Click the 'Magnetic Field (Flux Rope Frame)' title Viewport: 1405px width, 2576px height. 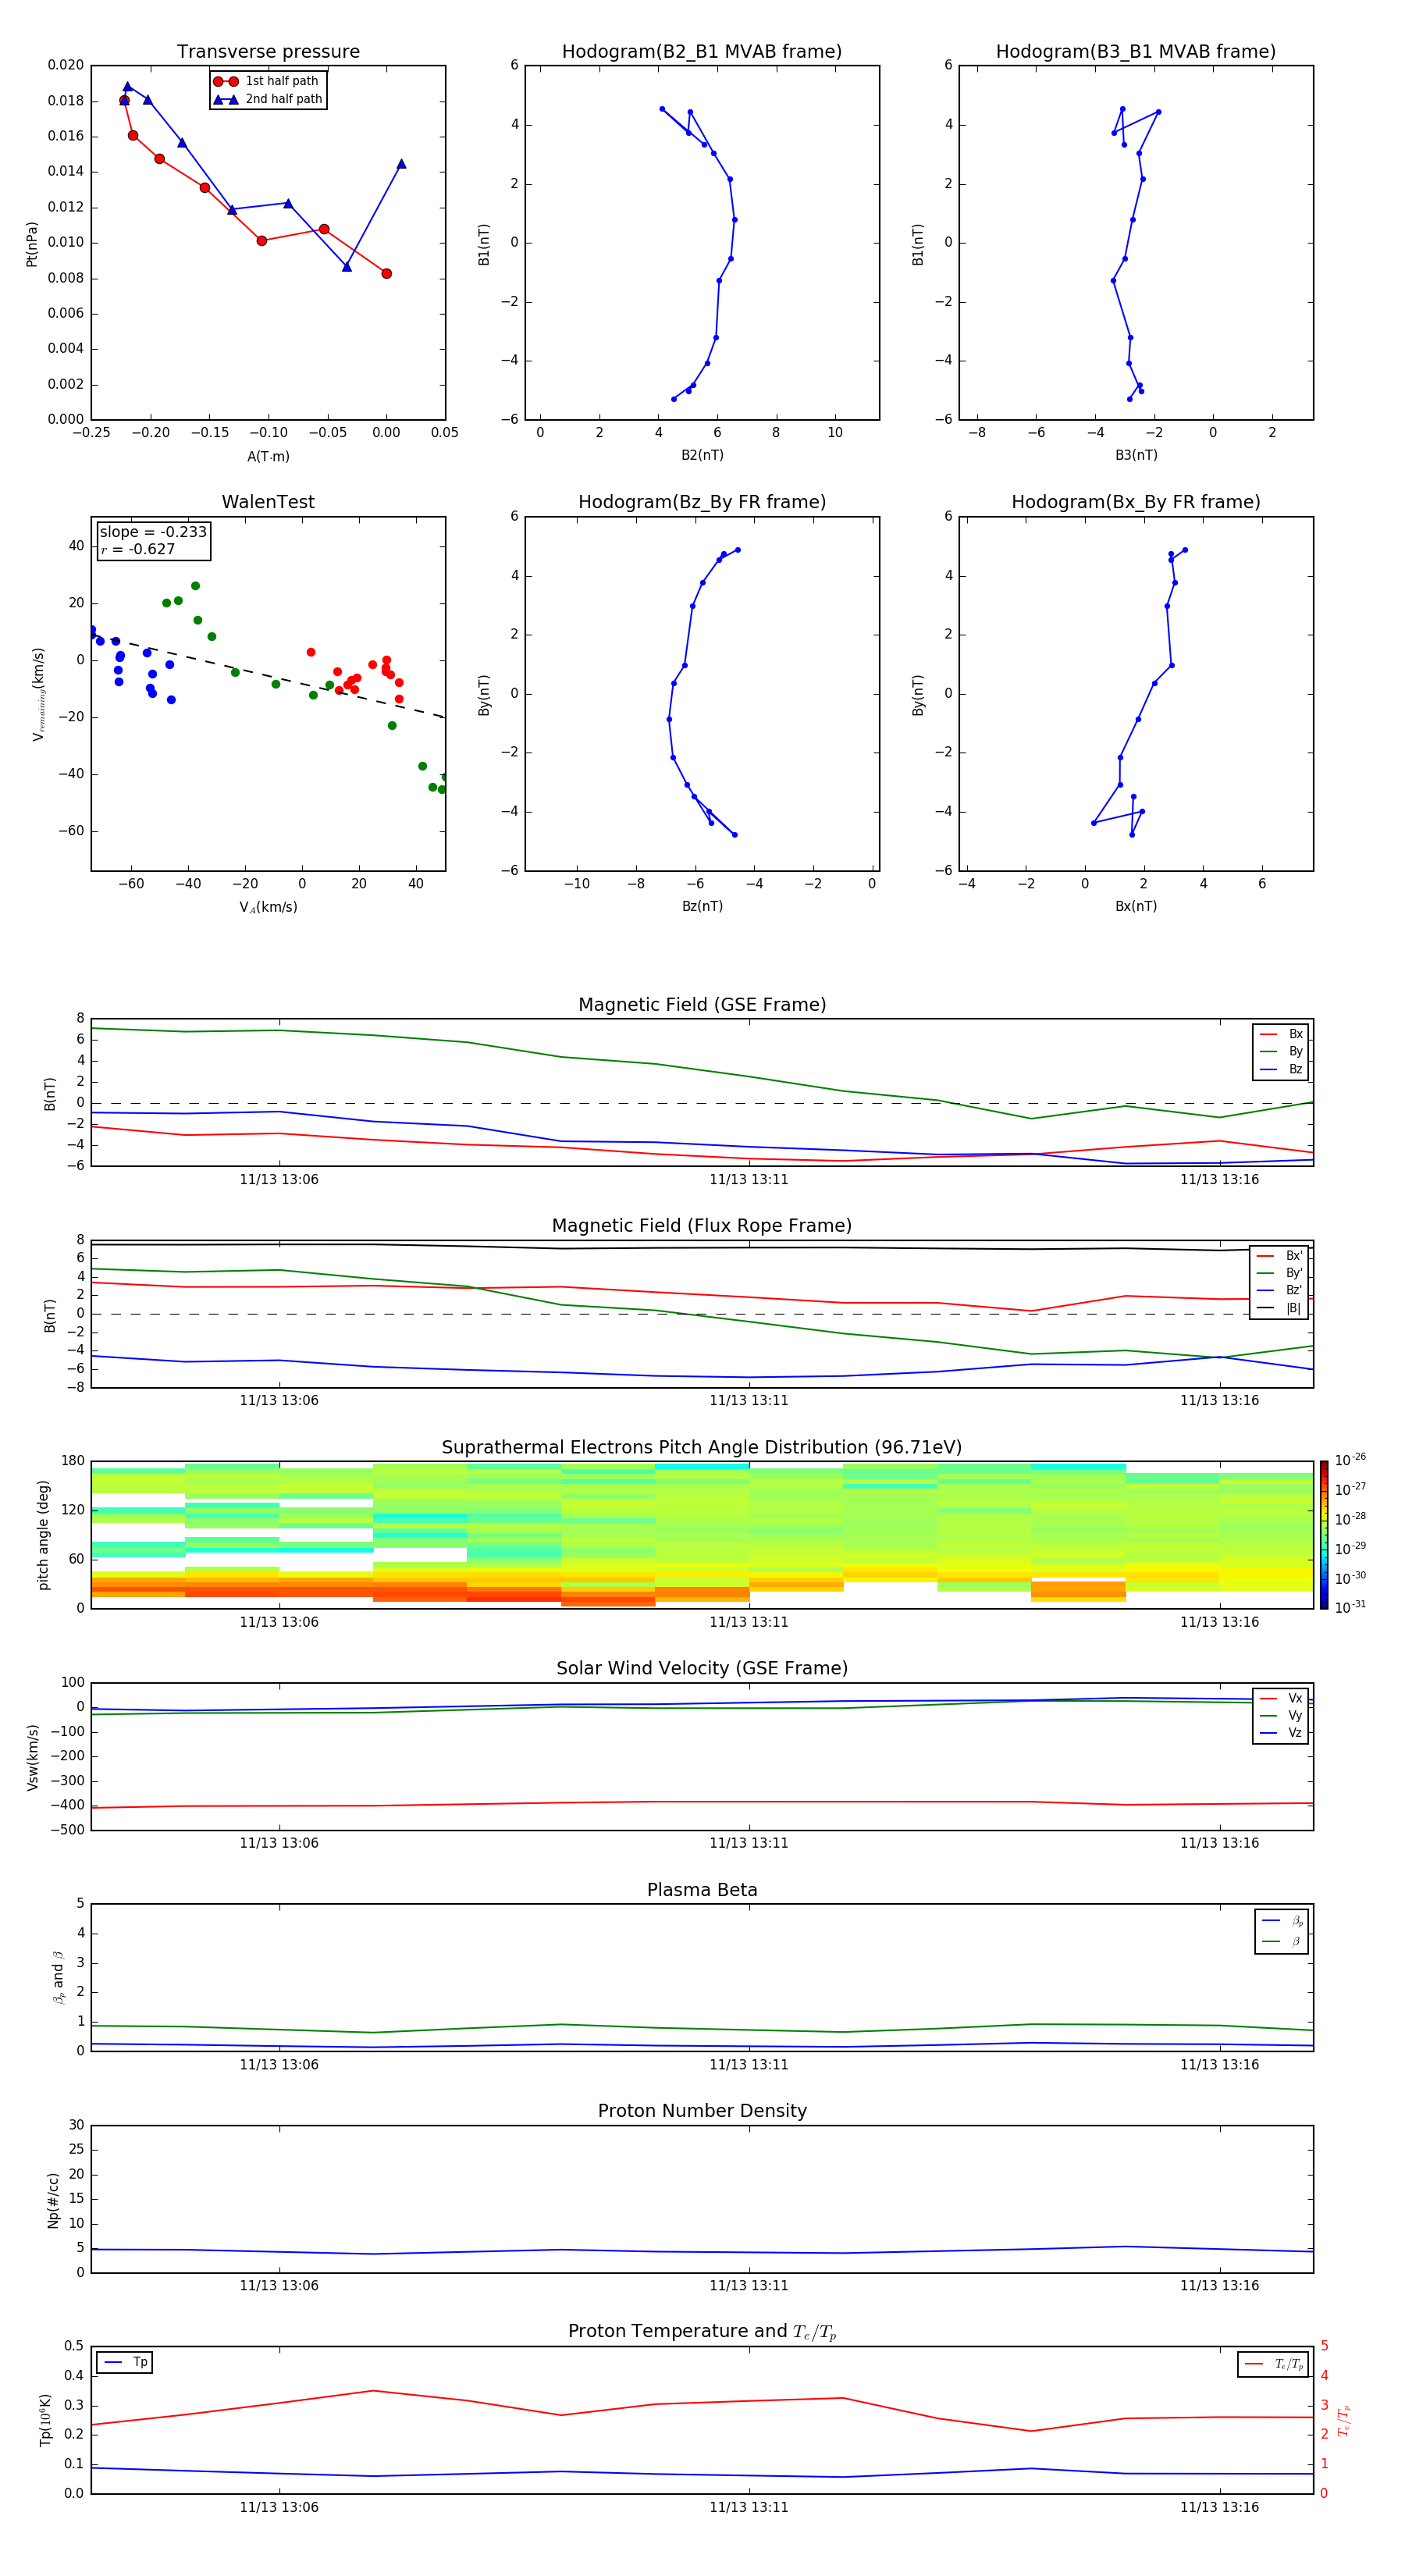pyautogui.click(x=702, y=1225)
